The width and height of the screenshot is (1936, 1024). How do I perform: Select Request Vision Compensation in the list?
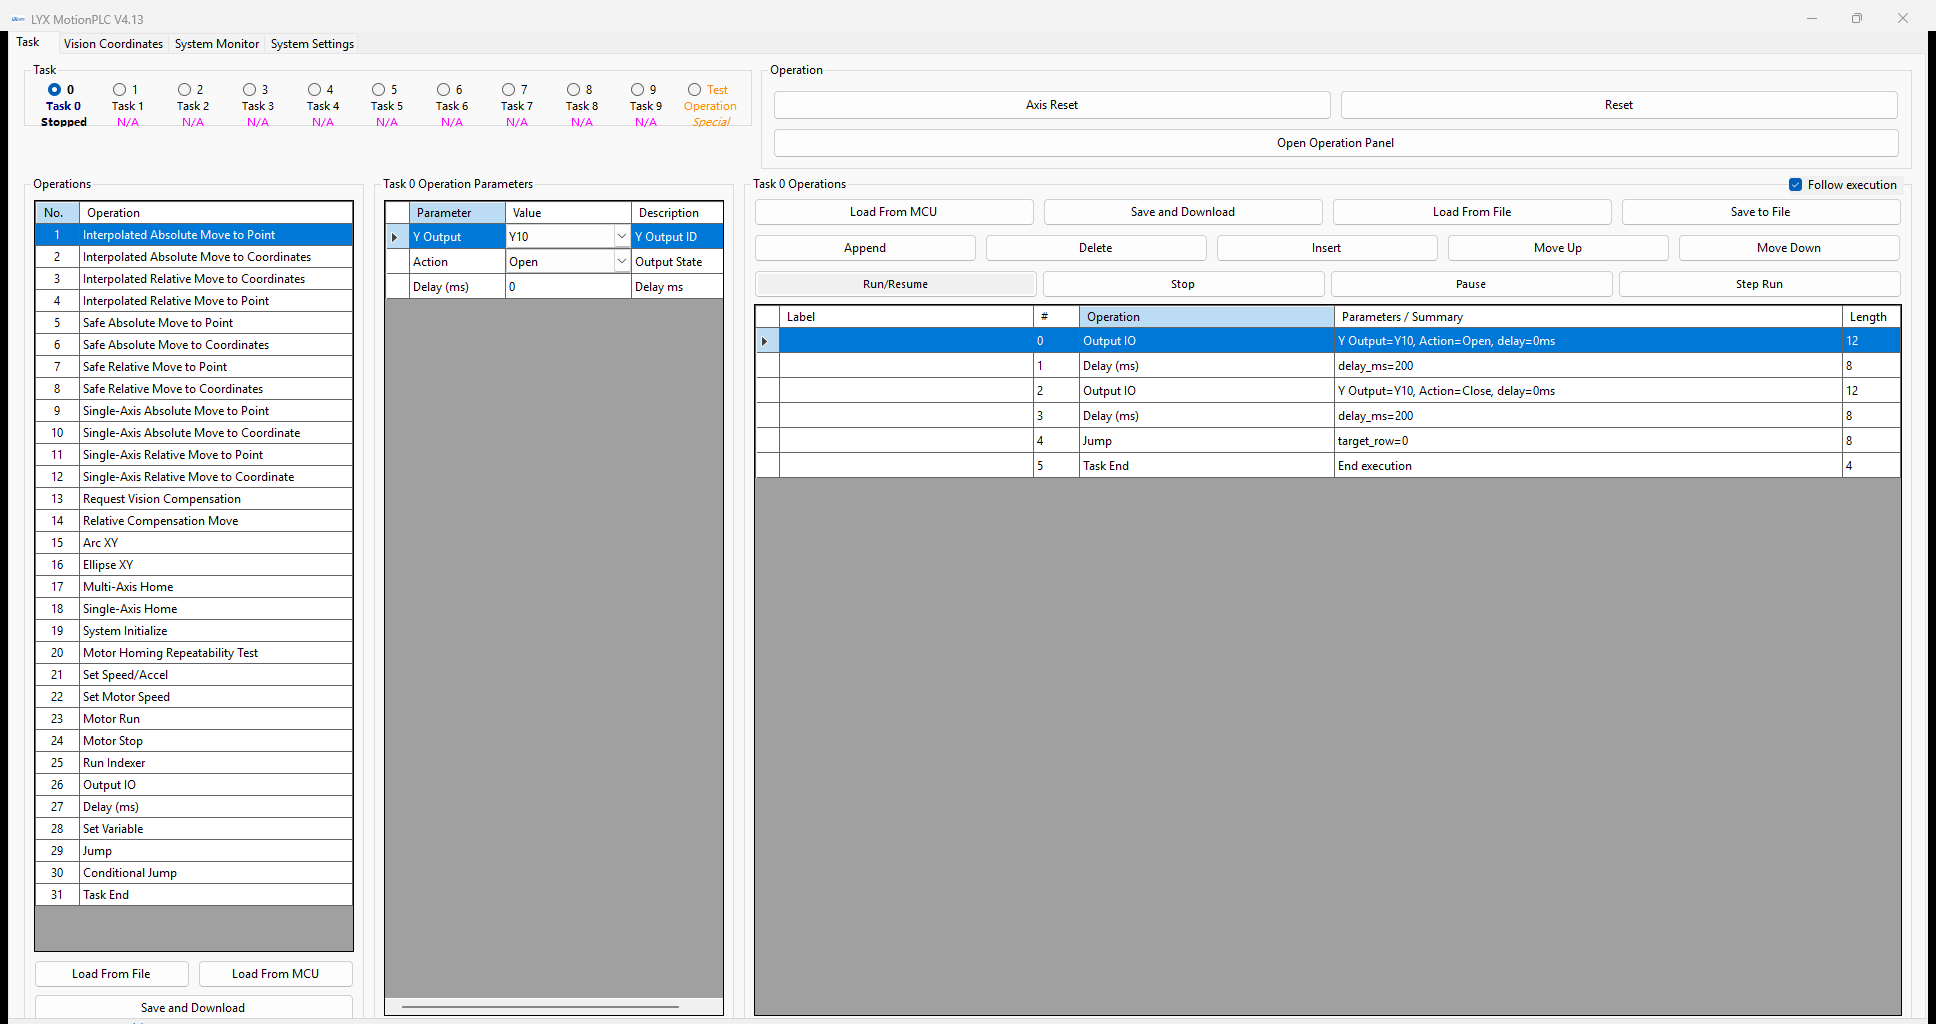click(194, 499)
